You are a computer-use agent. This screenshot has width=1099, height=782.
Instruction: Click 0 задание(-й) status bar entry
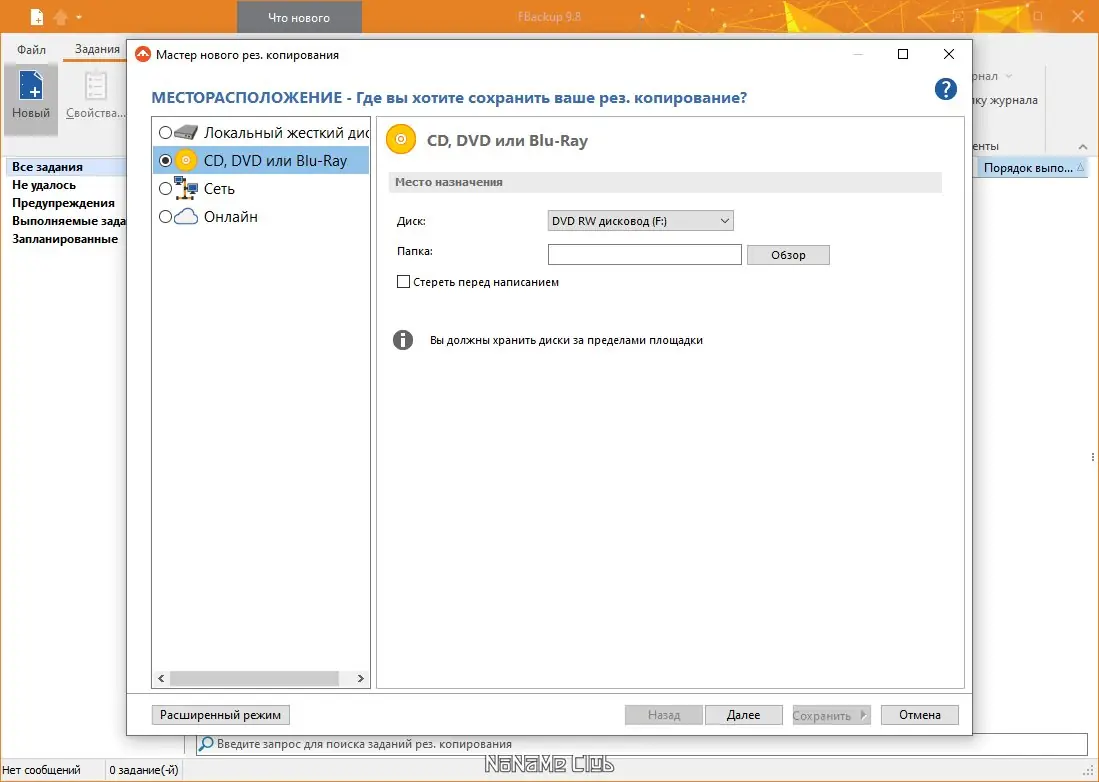pos(144,770)
